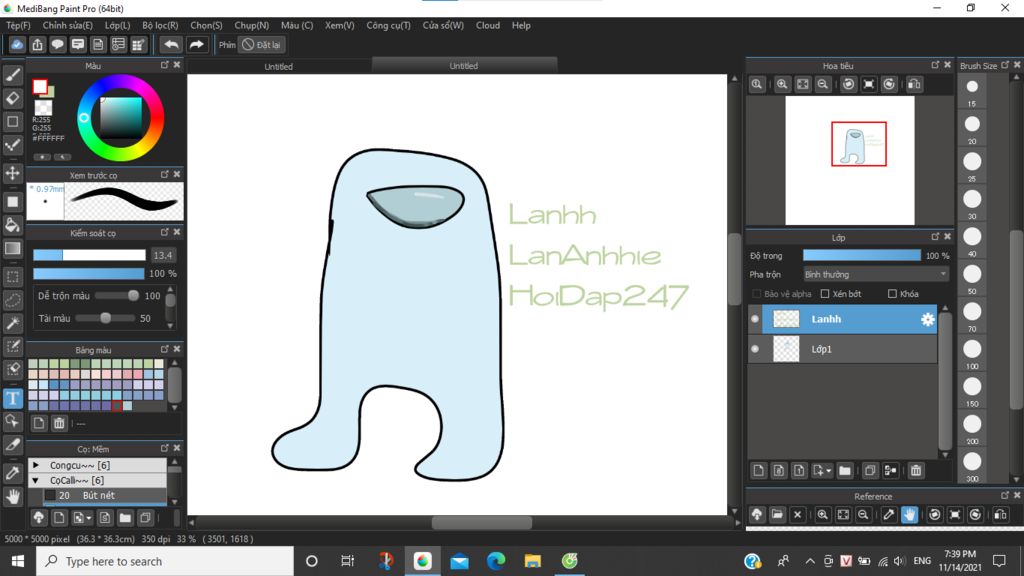The height and width of the screenshot is (576, 1024).
Task: Select the Lasso tool
Action: [12, 300]
